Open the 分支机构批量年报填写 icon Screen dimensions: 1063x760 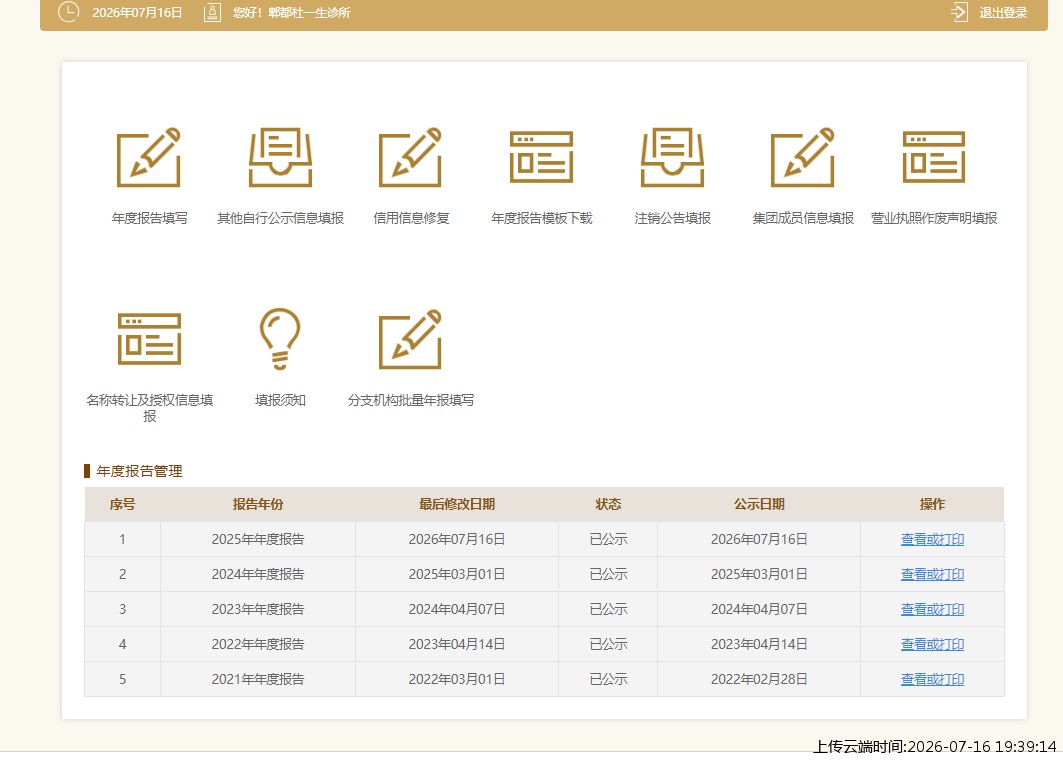[x=410, y=339]
